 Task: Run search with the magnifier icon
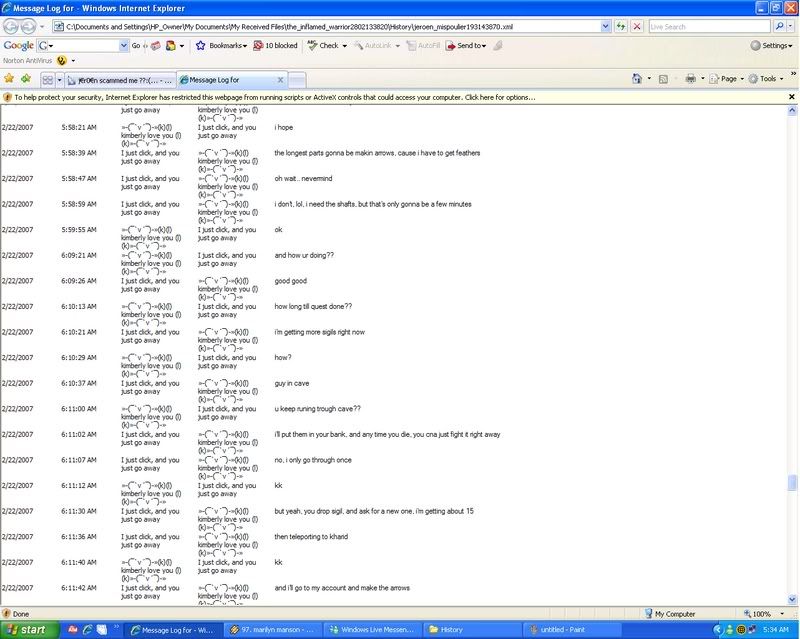click(x=779, y=27)
